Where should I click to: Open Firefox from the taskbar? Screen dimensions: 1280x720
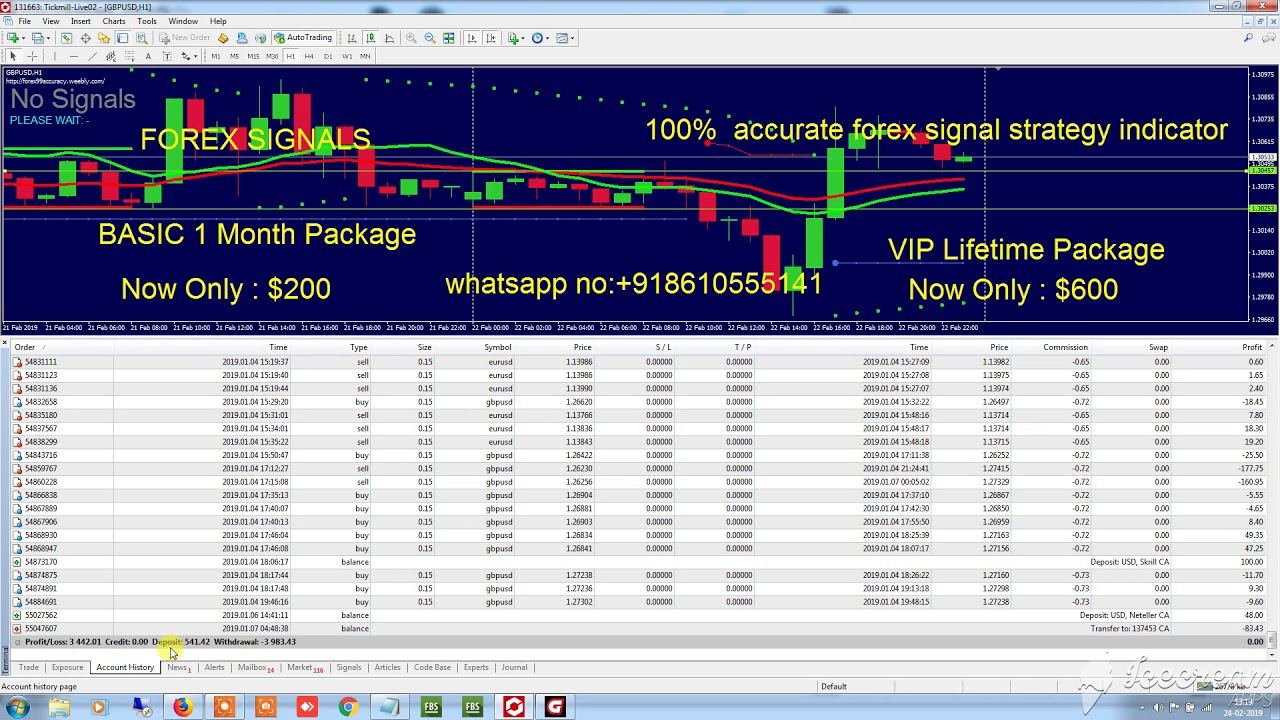(x=182, y=707)
